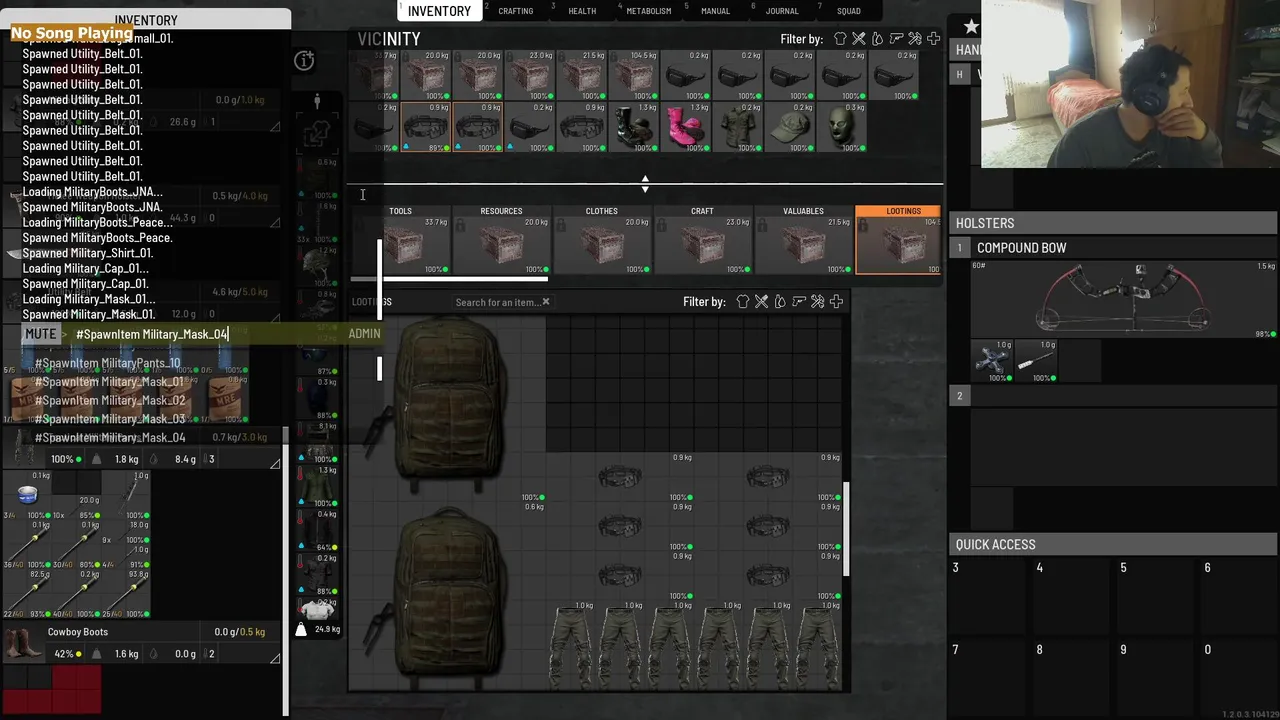Filter Vicinity by tools hammer icon

pyautogui.click(x=915, y=39)
